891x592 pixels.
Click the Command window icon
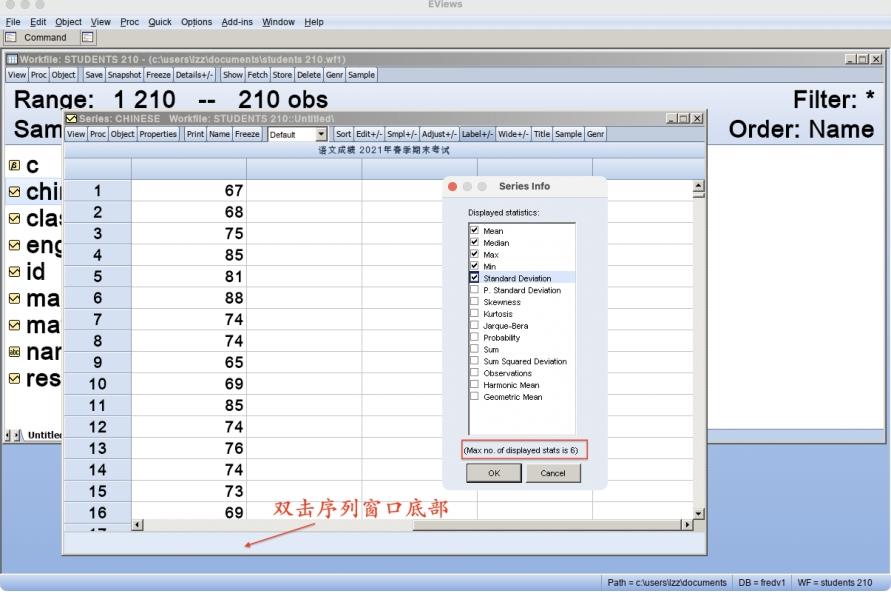12,38
